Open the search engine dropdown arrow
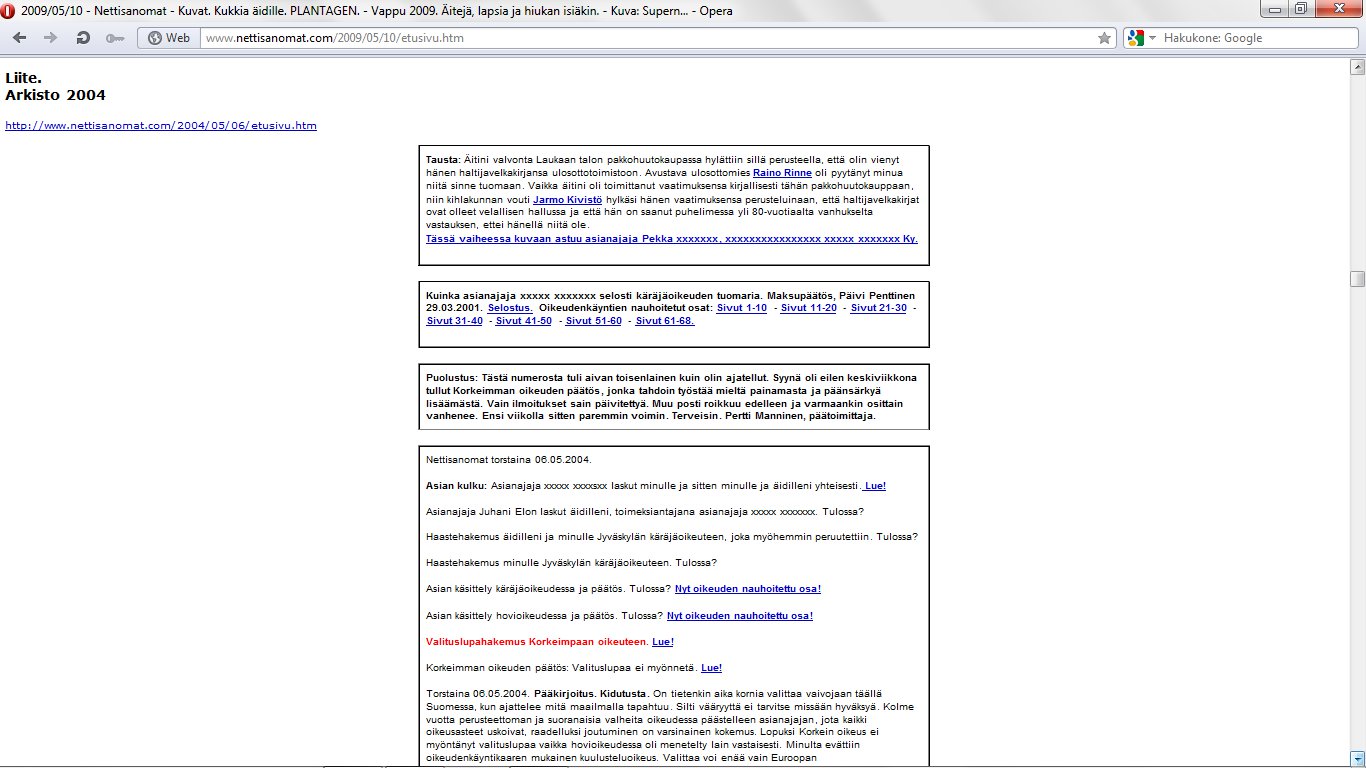This screenshot has height=768, width=1366. [1152, 38]
